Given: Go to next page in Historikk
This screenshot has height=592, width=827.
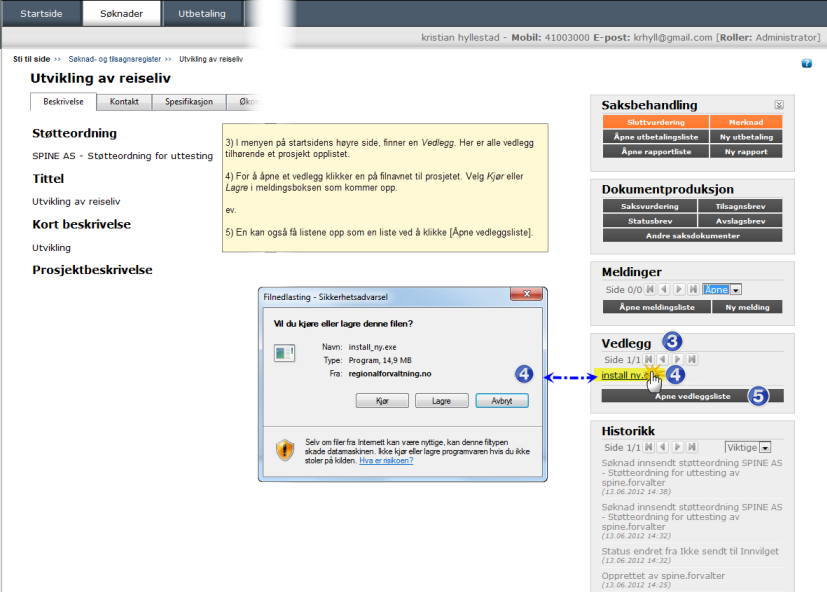Looking at the screenshot, I should tap(678, 447).
